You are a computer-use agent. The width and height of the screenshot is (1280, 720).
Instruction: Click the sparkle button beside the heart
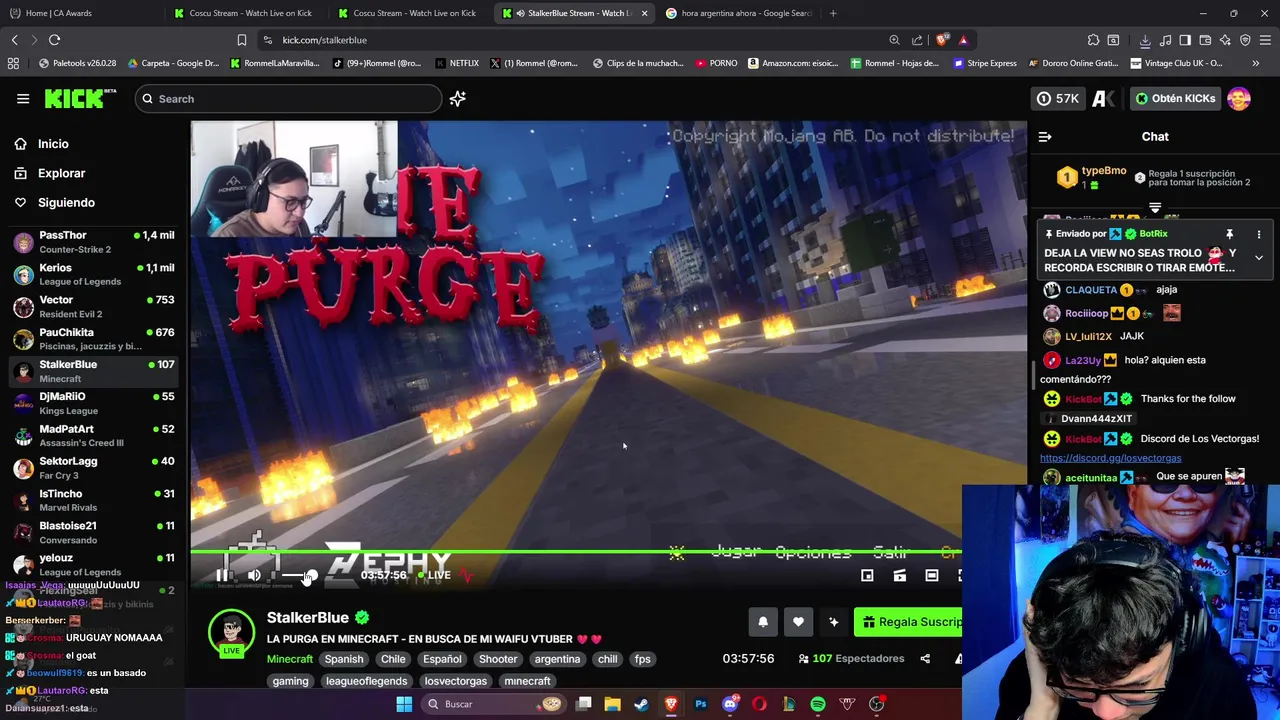pyautogui.click(x=833, y=622)
